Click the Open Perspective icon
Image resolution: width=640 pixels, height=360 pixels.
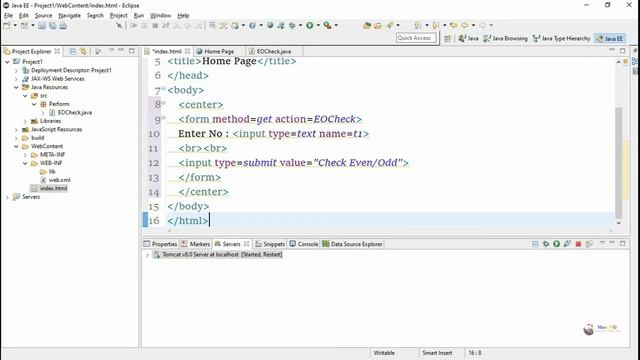(x=448, y=38)
